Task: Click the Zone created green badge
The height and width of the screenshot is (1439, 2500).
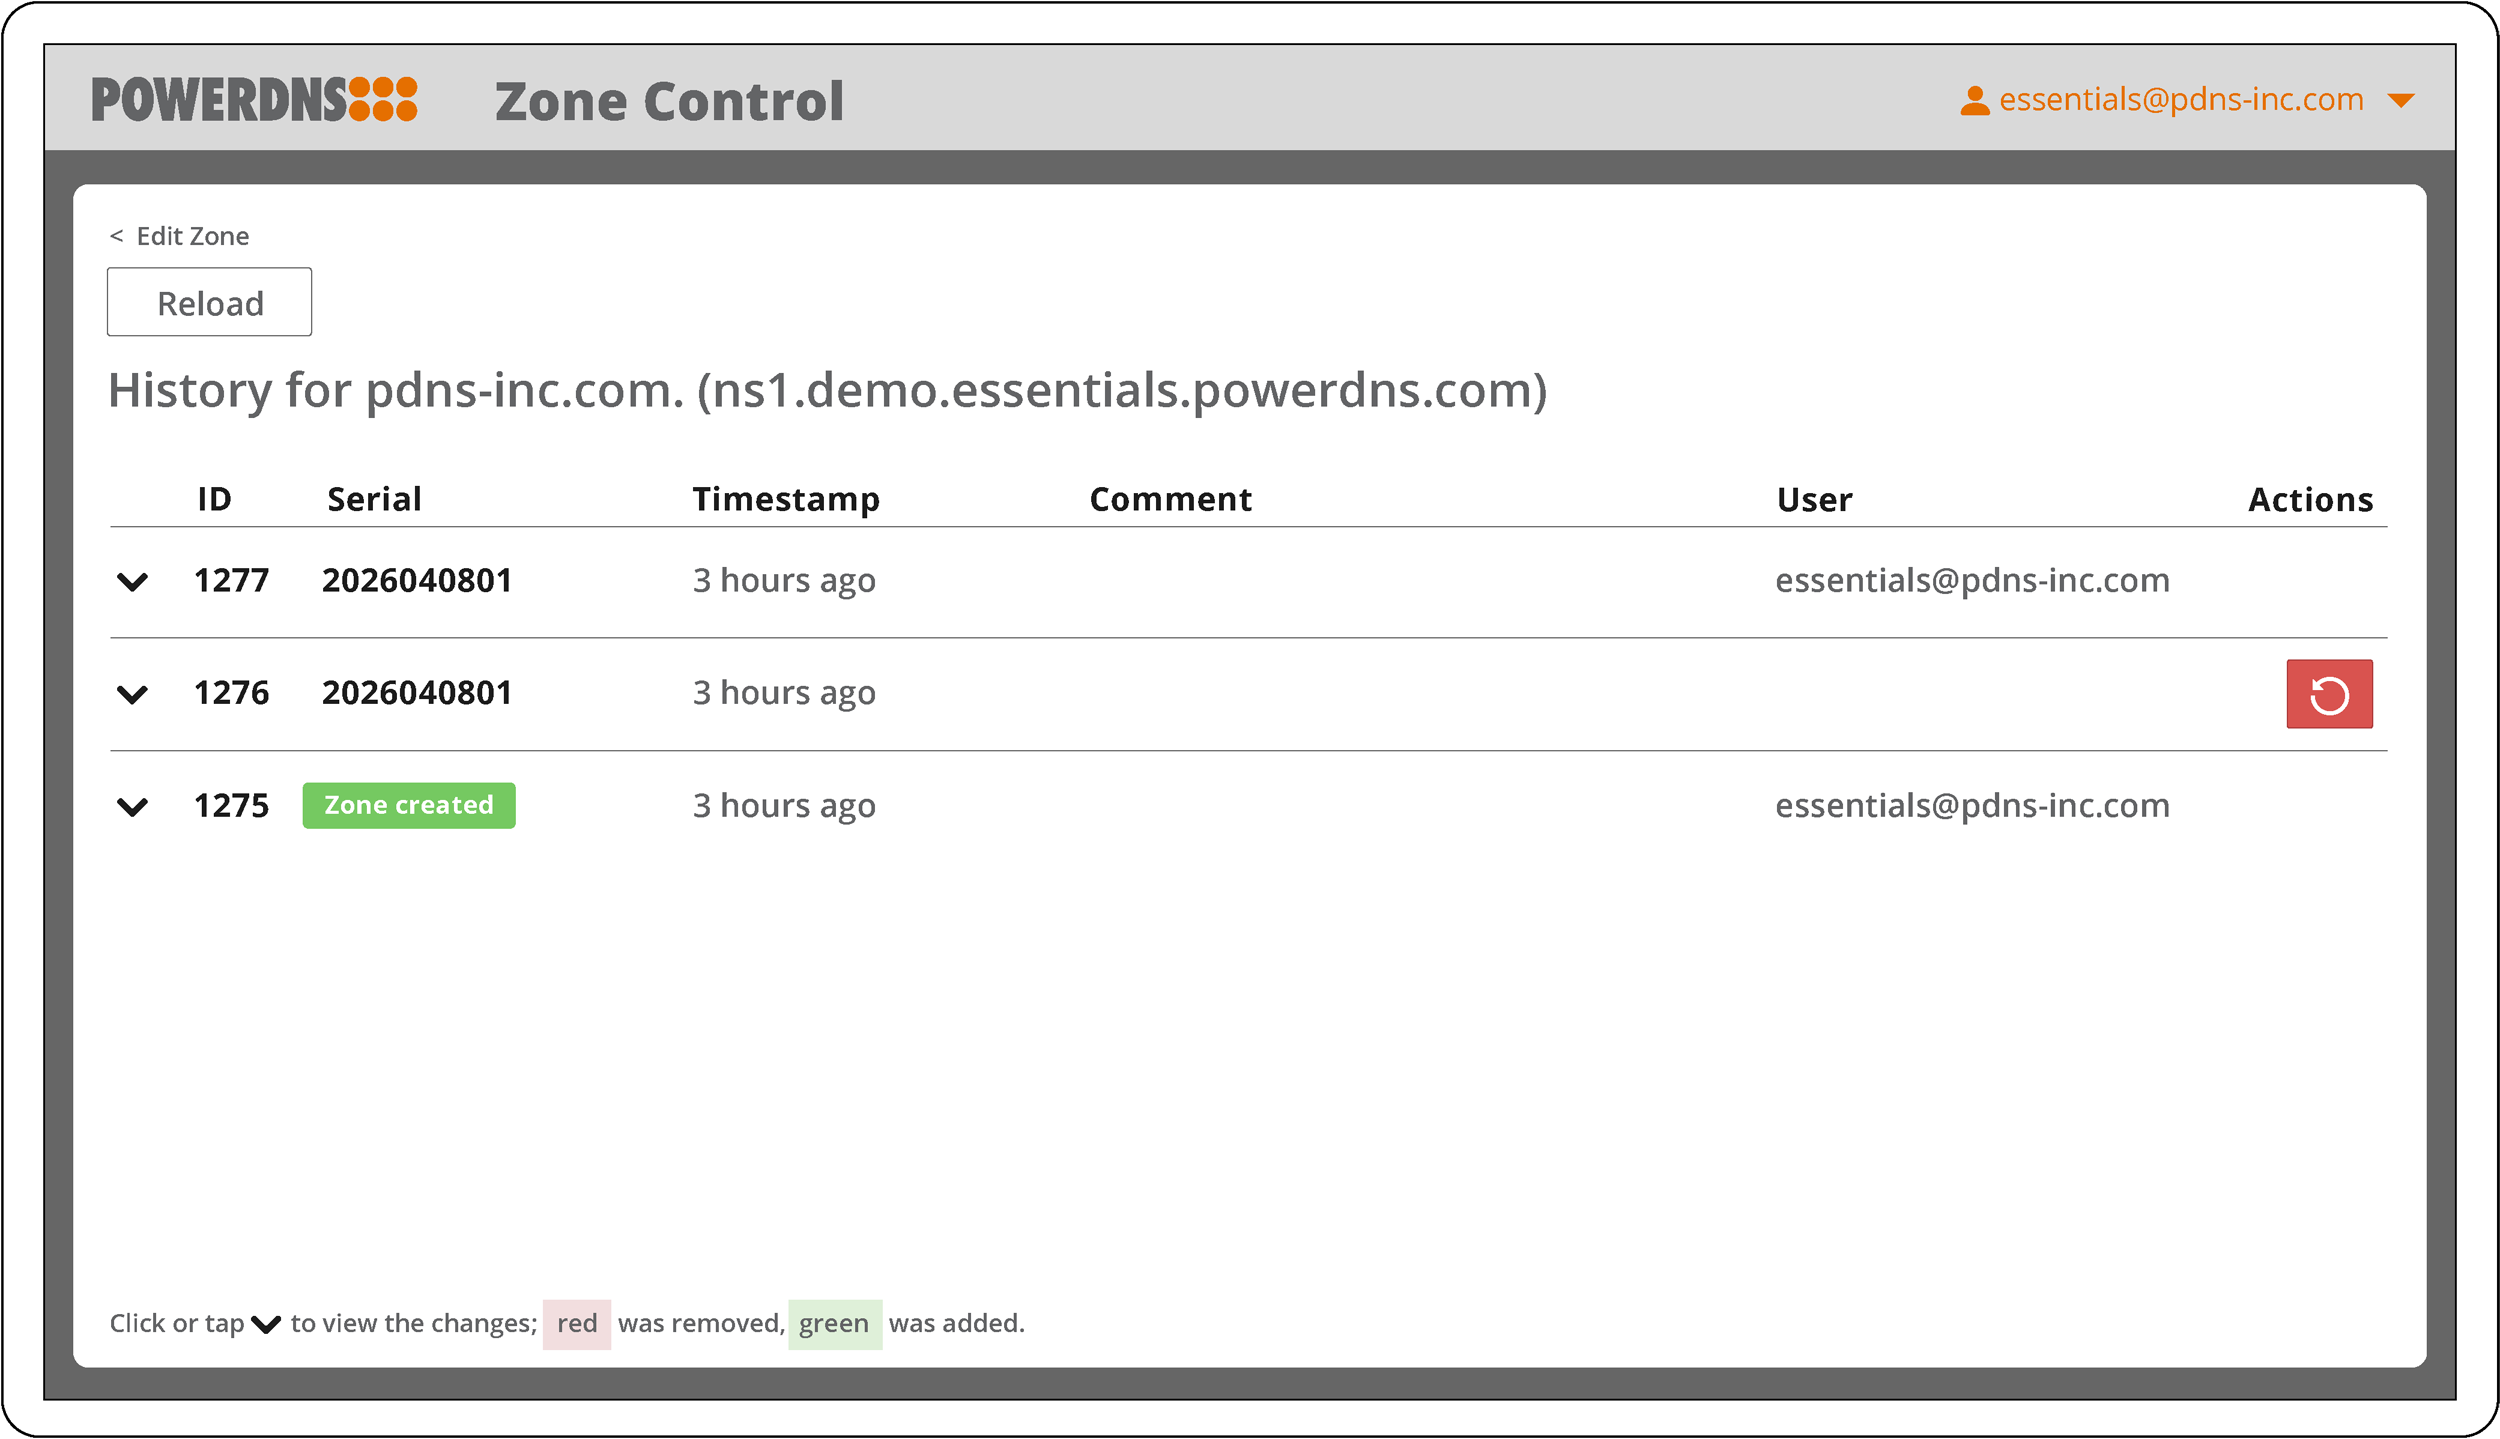Action: point(408,805)
